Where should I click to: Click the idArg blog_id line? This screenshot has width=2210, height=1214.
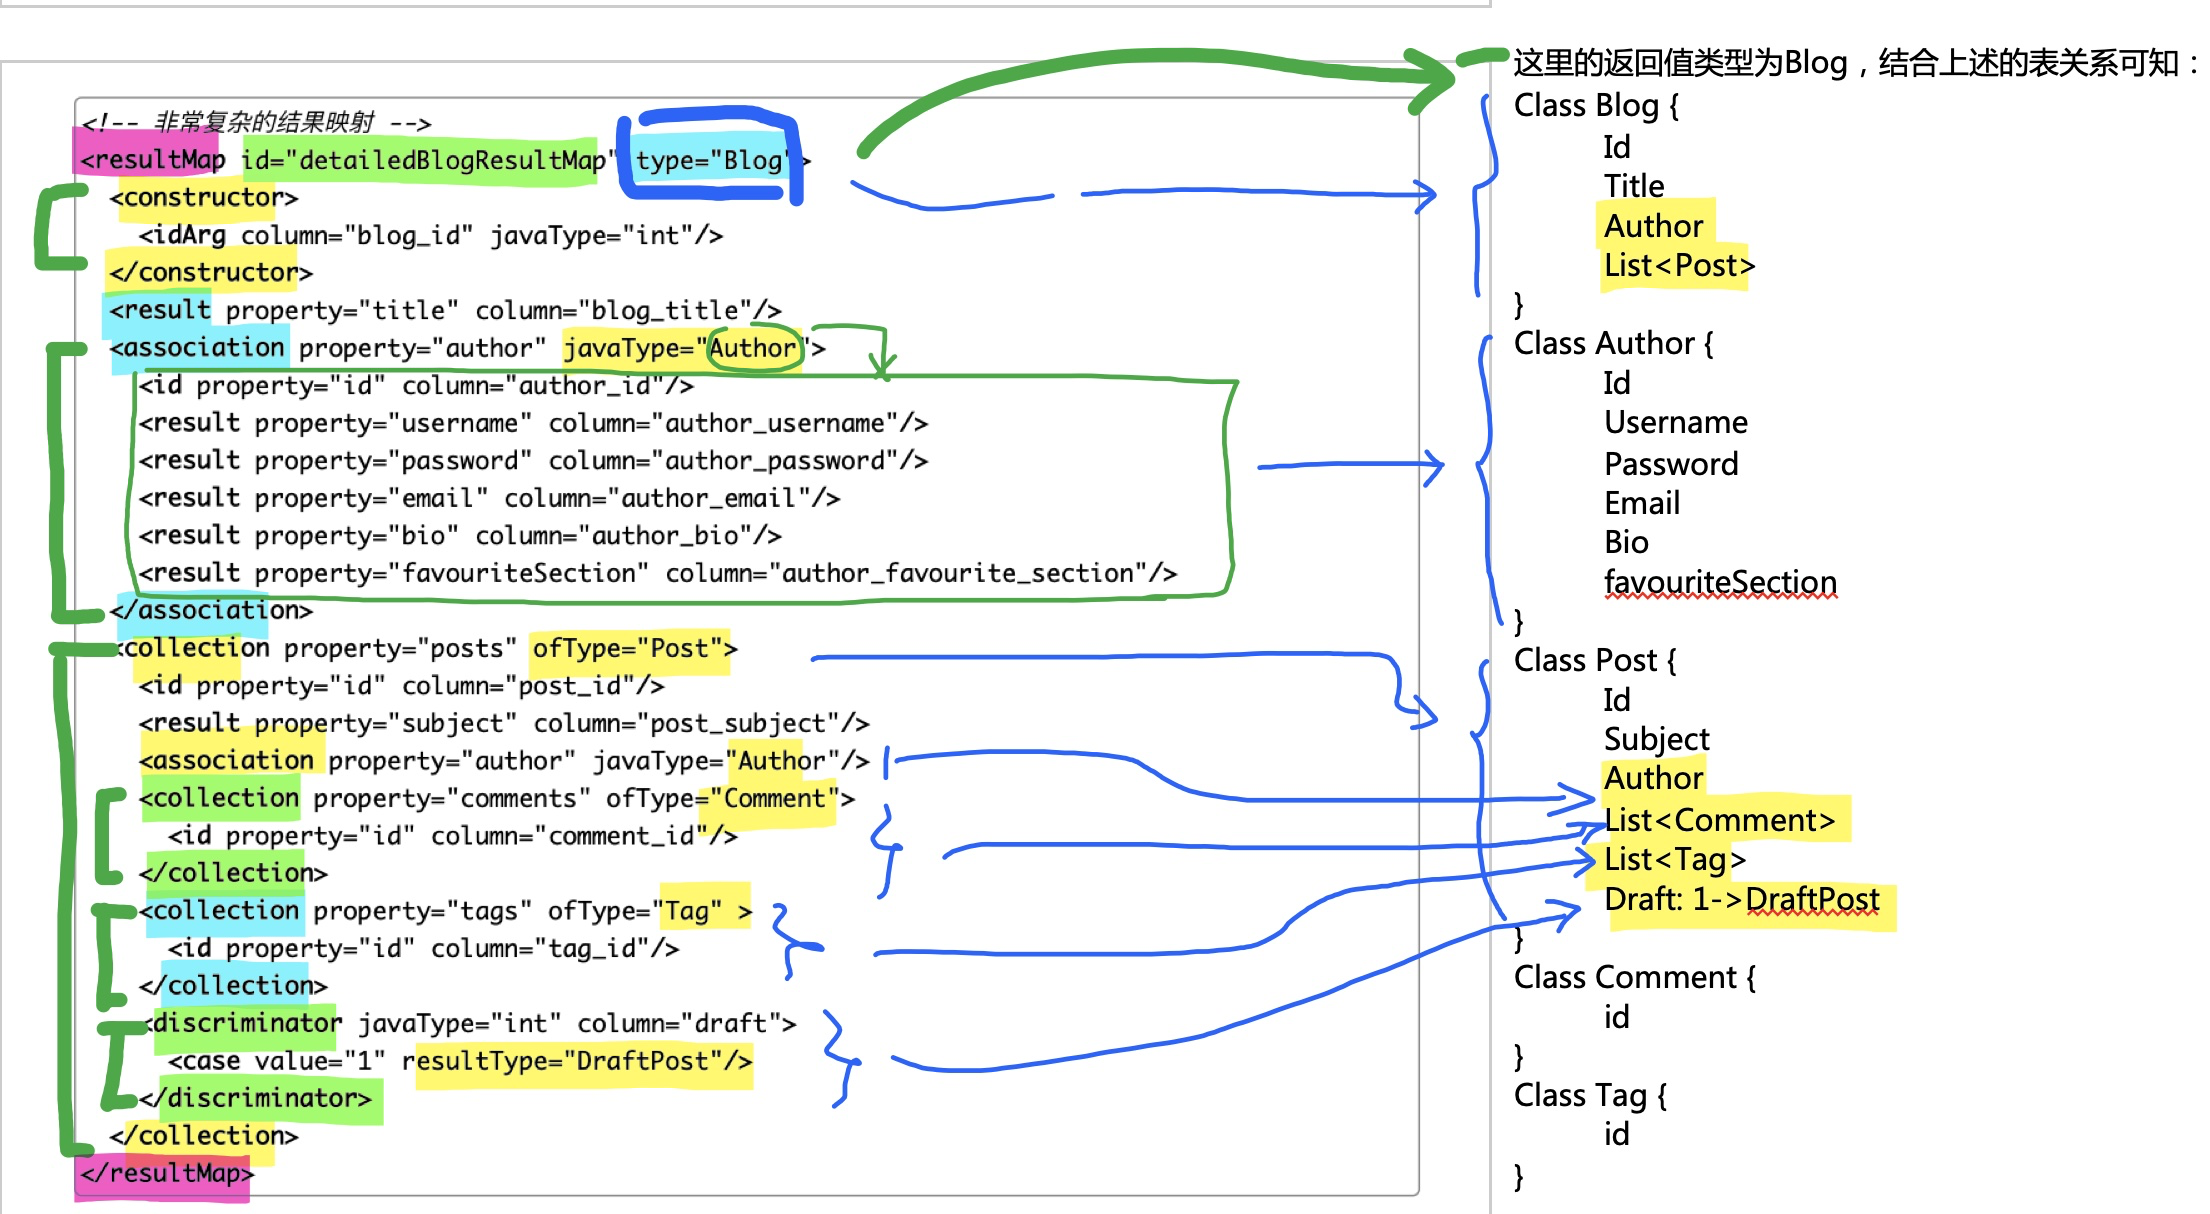point(430,235)
